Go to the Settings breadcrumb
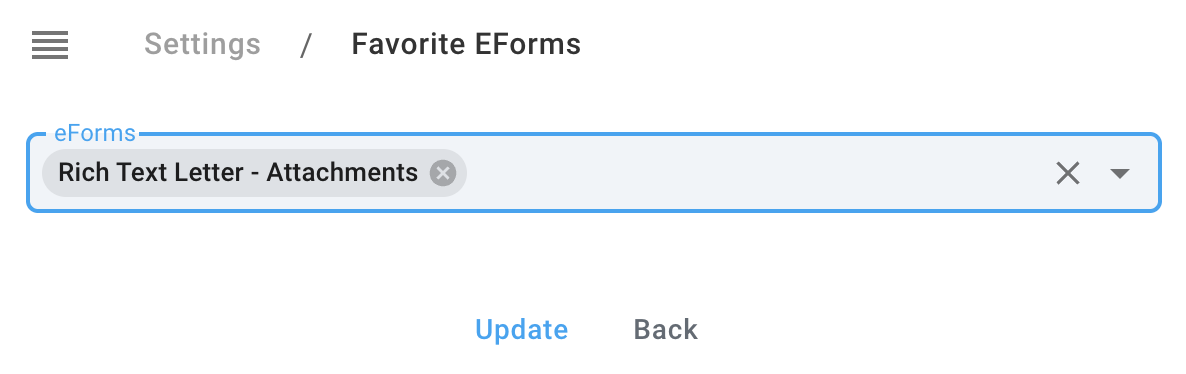Image resolution: width=1186 pixels, height=374 pixels. [x=203, y=44]
